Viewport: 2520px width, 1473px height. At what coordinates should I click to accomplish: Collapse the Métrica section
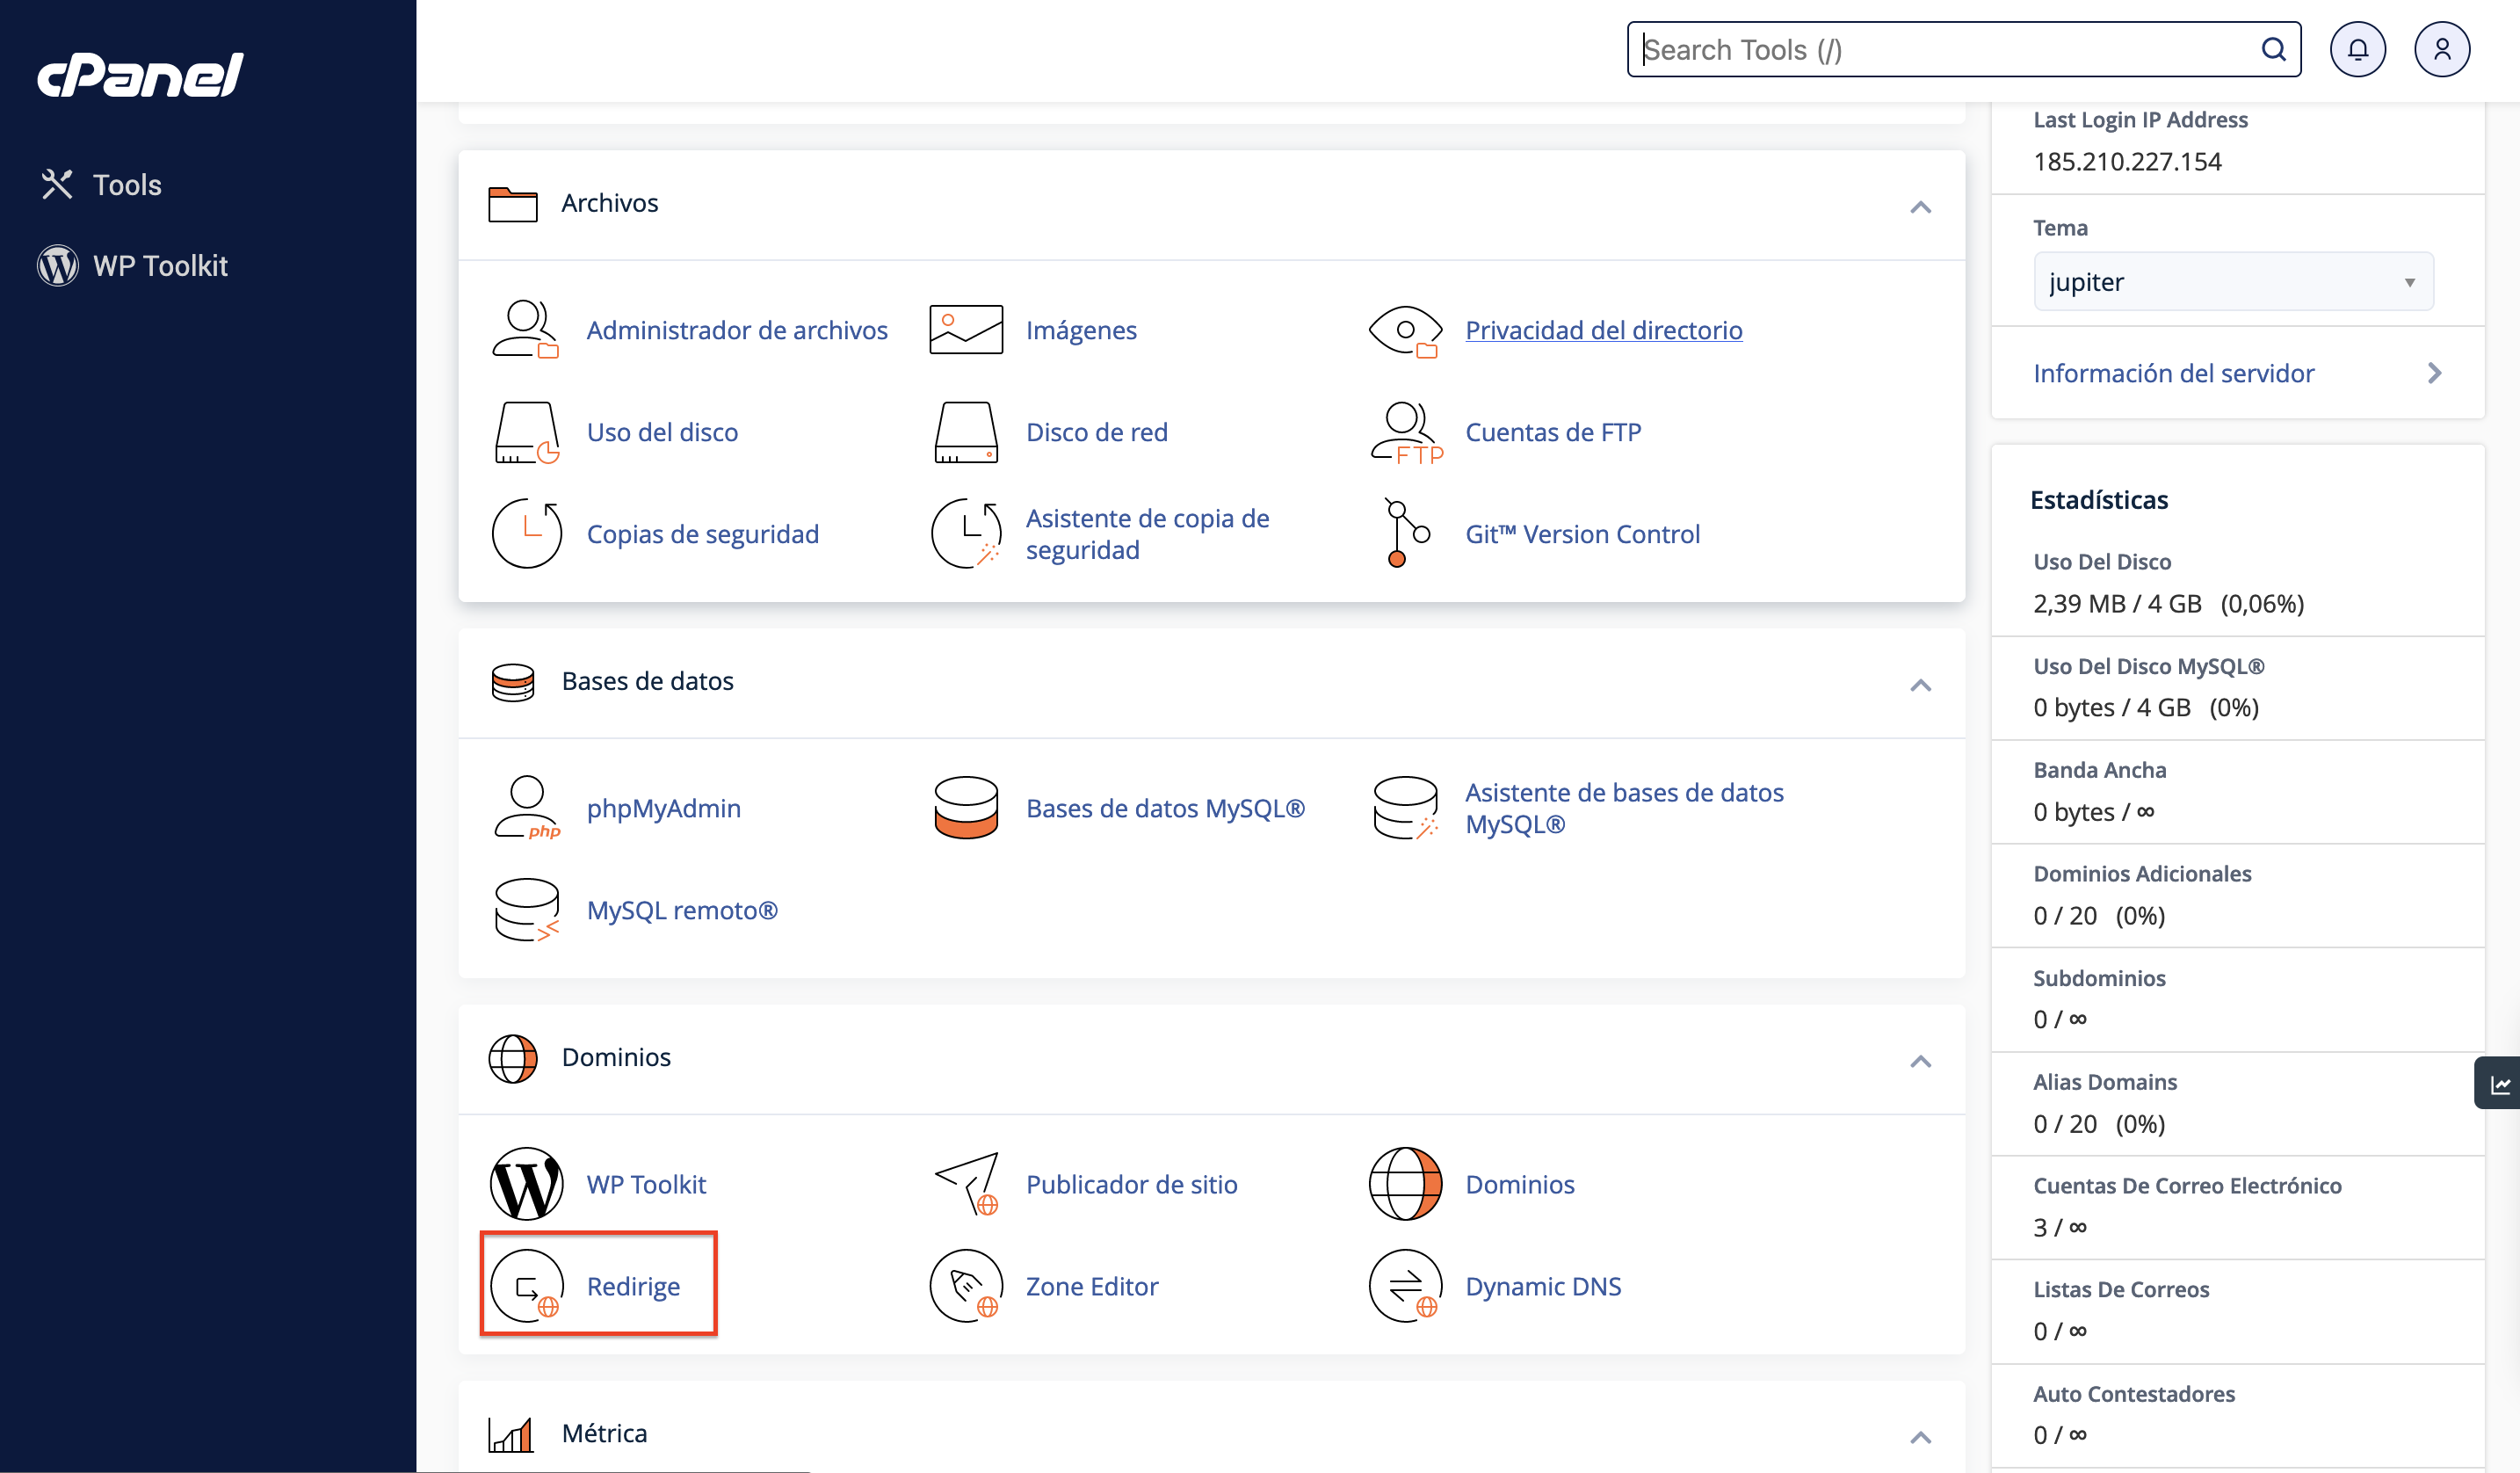[1920, 1437]
